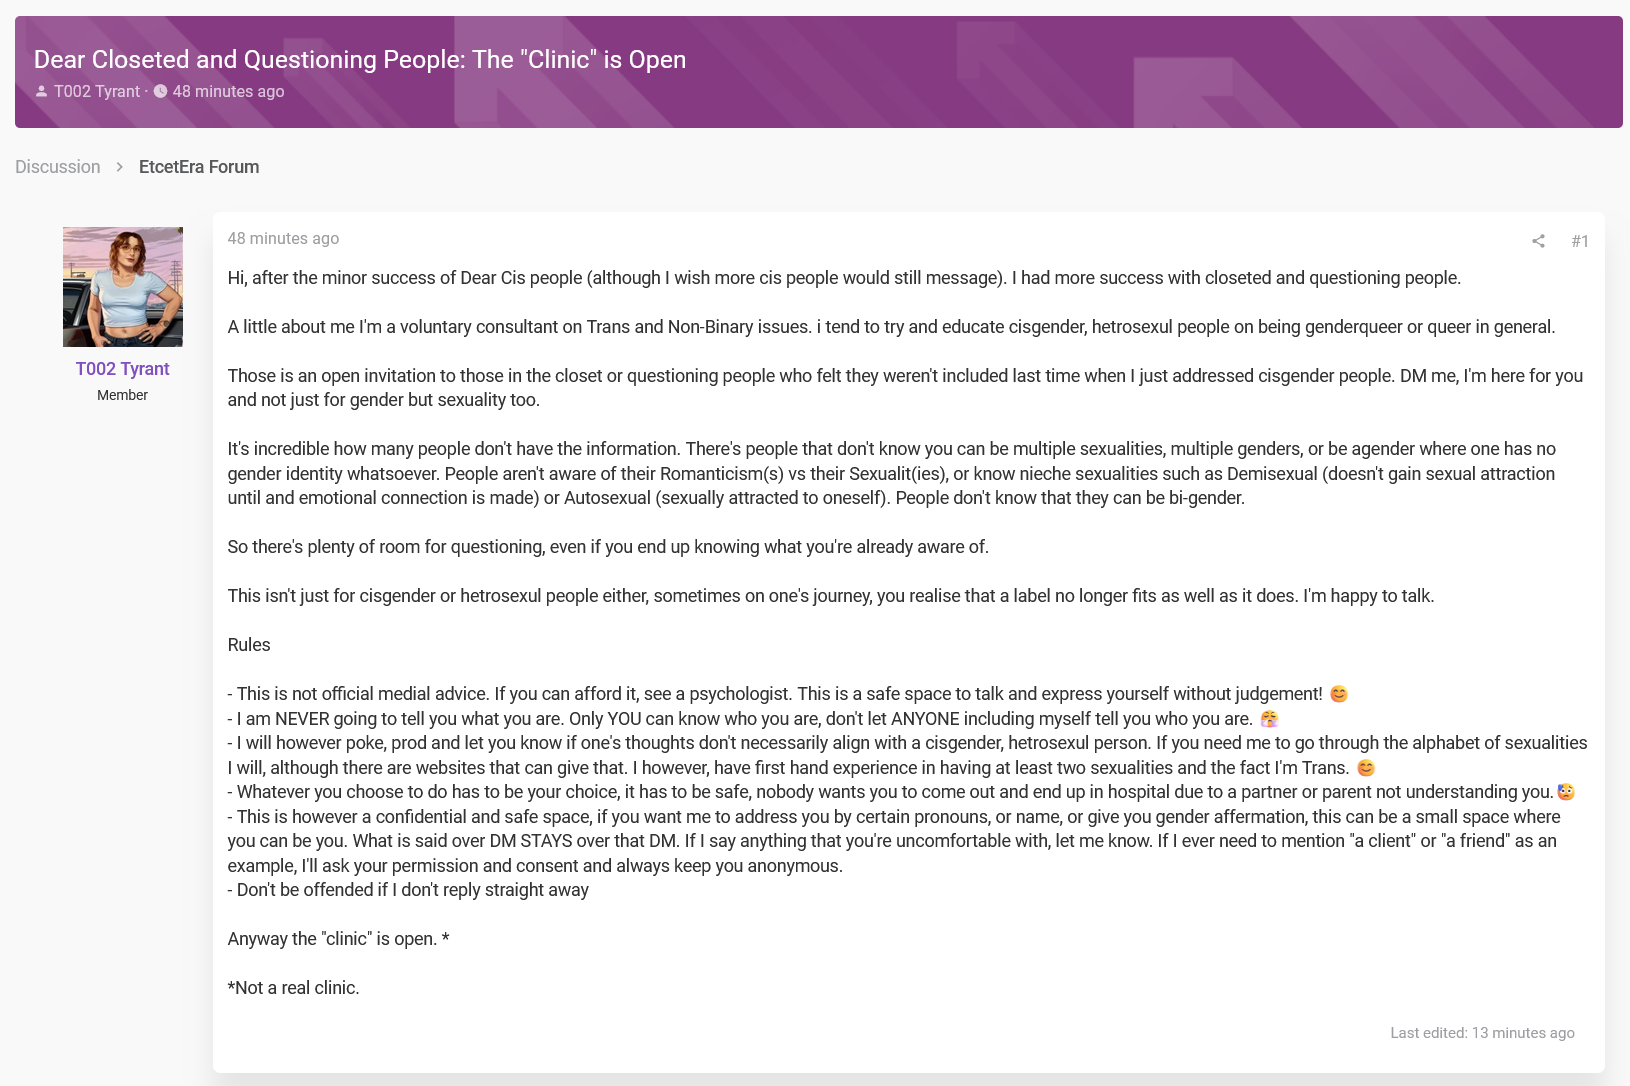This screenshot has width=1630, height=1086.
Task: Go to the EtcetEra Forum breadcrumb
Action: tap(199, 167)
